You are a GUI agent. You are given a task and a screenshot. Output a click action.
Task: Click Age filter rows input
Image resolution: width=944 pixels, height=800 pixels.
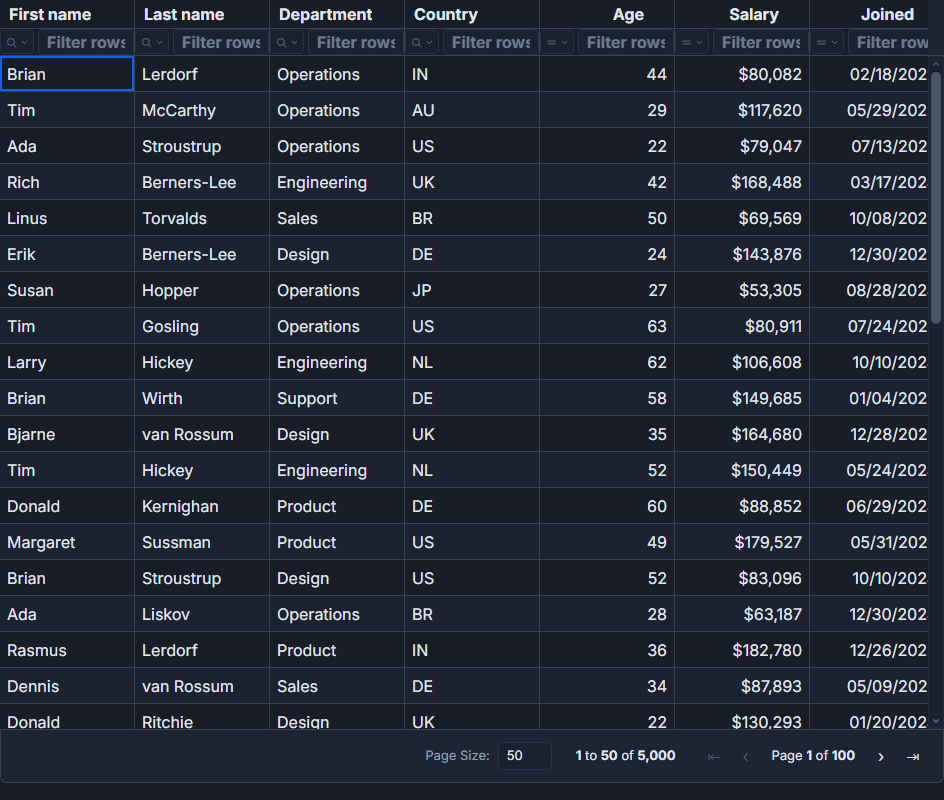[625, 43]
